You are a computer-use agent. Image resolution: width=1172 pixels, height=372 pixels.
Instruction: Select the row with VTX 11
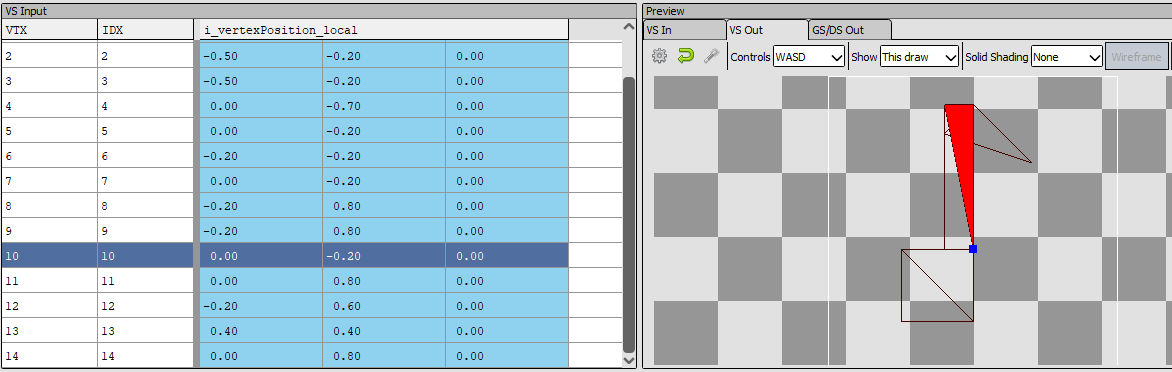coord(285,281)
